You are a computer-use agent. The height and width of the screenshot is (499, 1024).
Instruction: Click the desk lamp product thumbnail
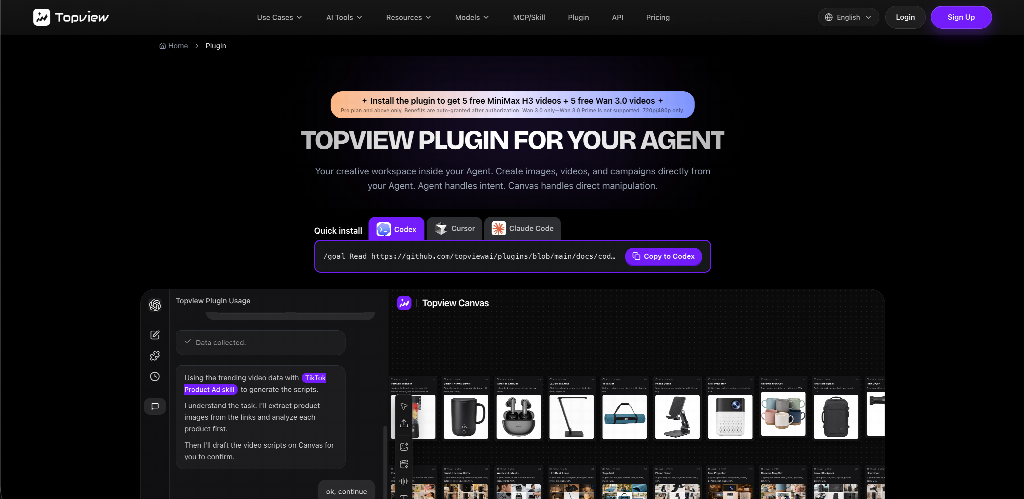tap(571, 417)
